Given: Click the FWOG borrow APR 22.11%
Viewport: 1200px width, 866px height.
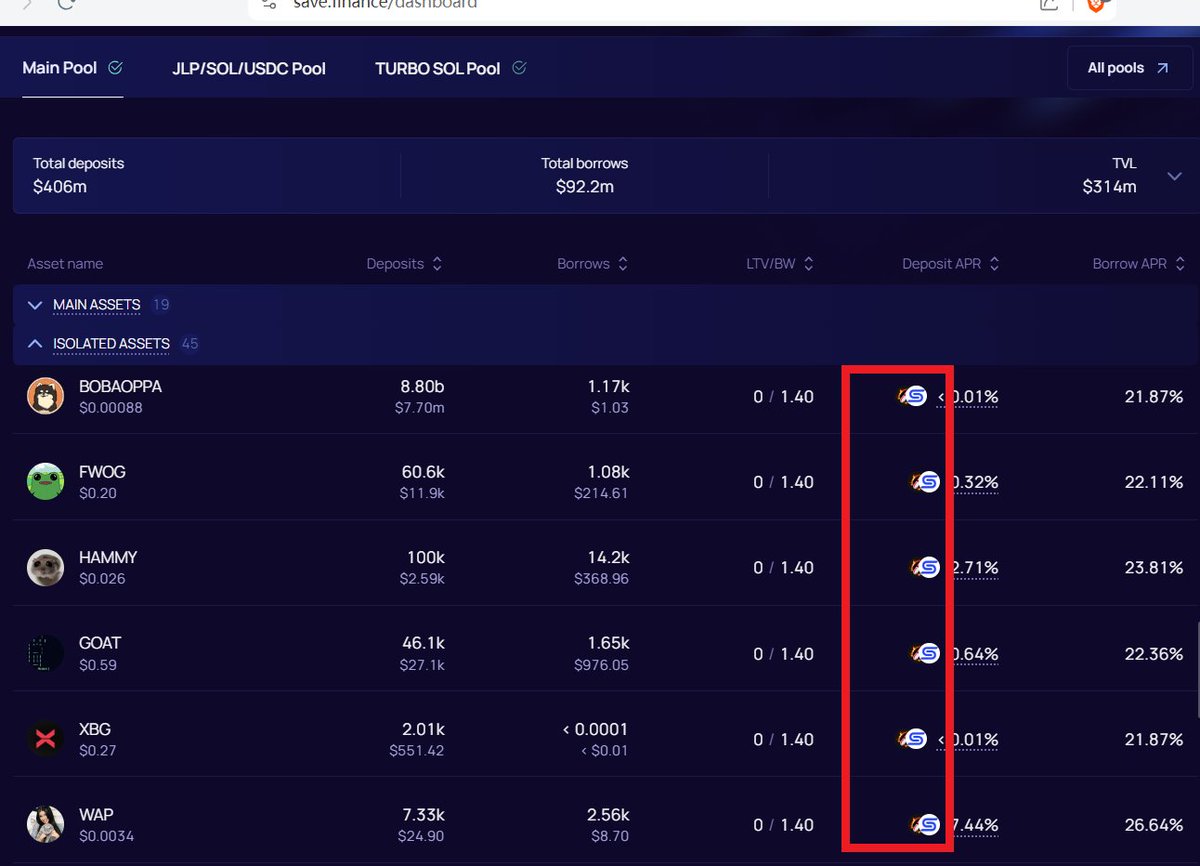Looking at the screenshot, I should tap(1154, 483).
